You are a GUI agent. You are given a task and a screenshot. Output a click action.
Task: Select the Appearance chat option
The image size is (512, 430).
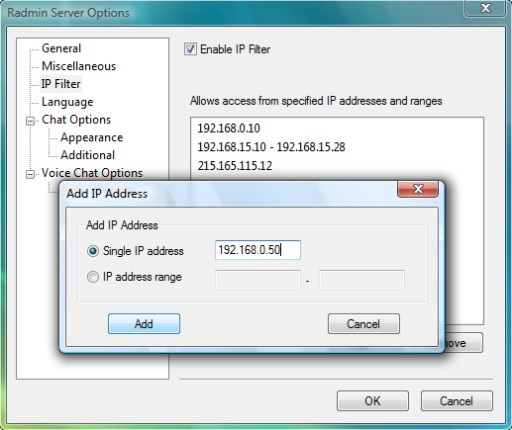[x=92, y=137]
